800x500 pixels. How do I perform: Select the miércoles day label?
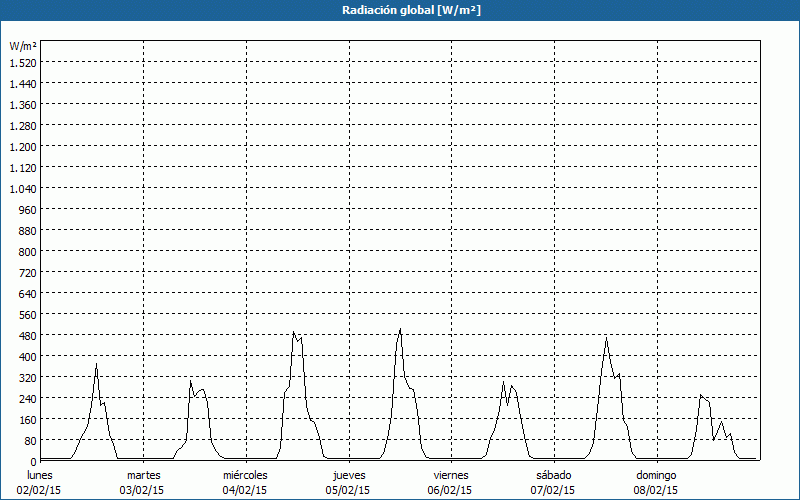click(x=245, y=475)
